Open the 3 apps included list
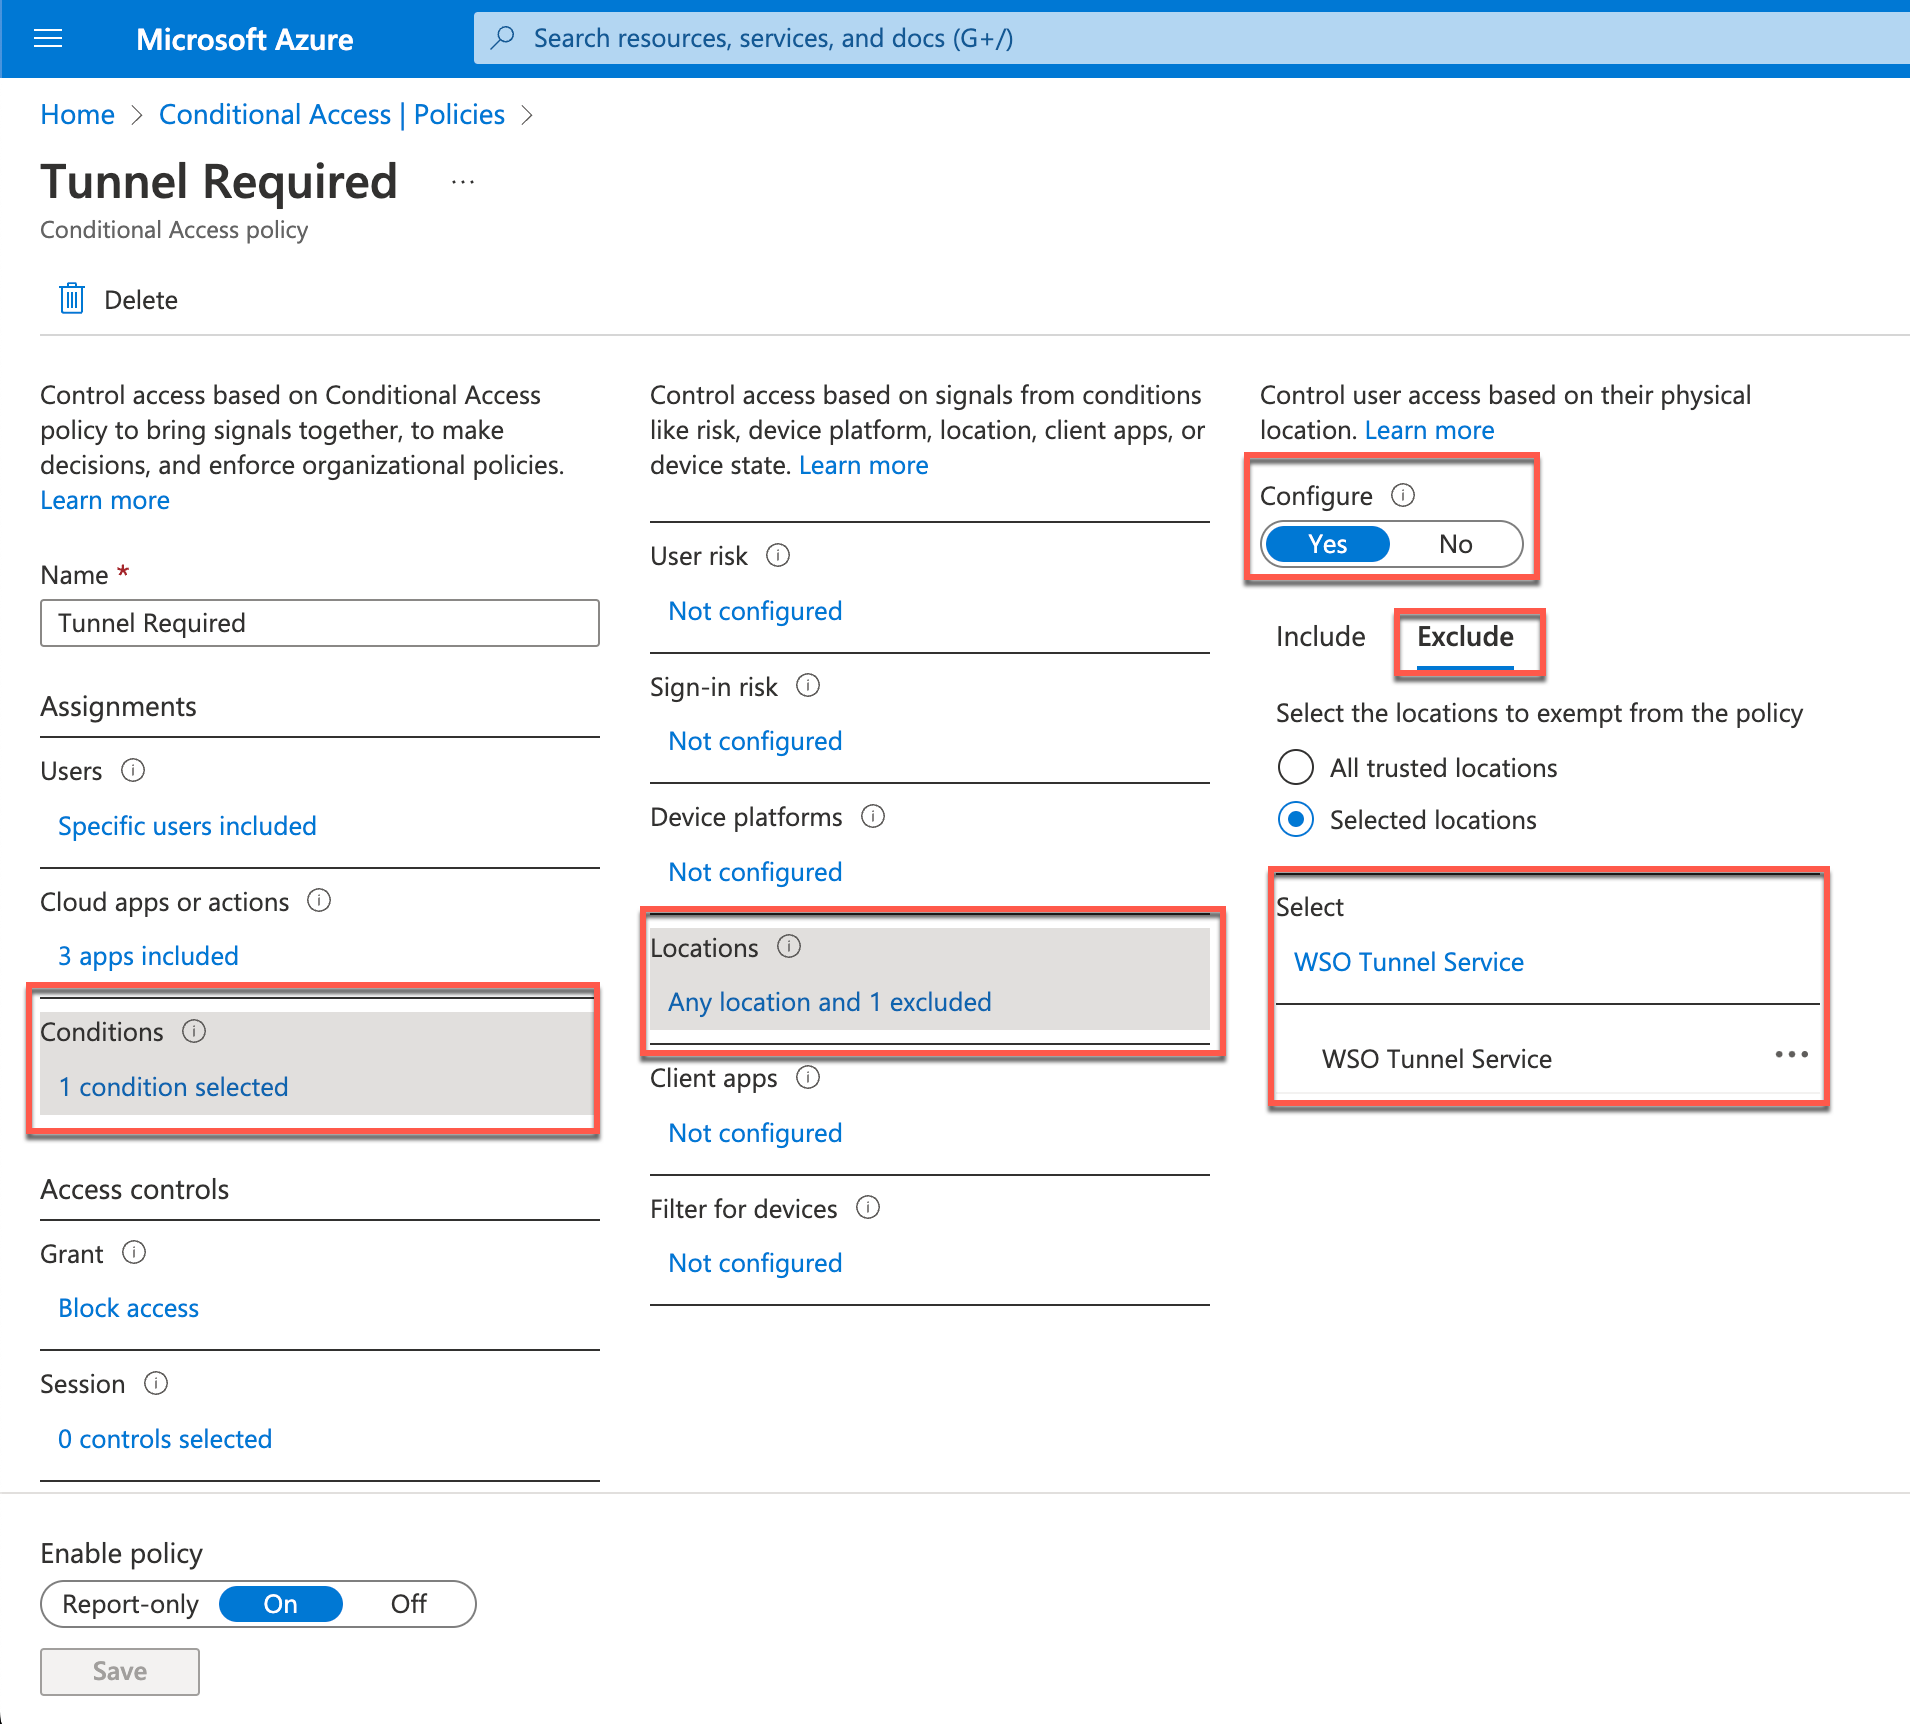This screenshot has height=1724, width=1910. [x=148, y=955]
